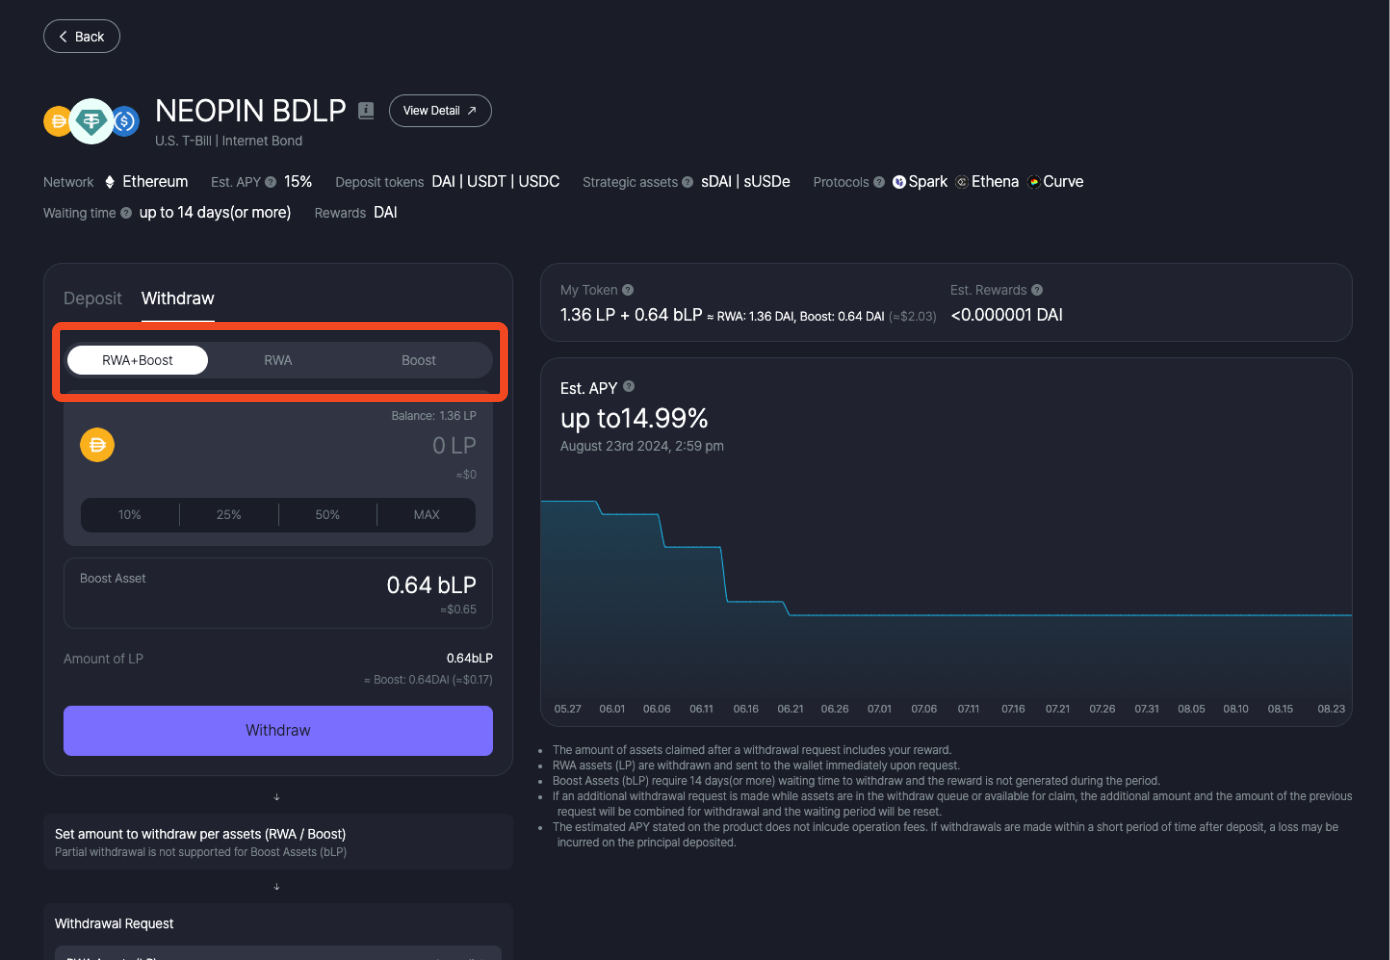Screen dimensions: 1390x960
Task: Choose 10% of LP balance
Action: [130, 515]
